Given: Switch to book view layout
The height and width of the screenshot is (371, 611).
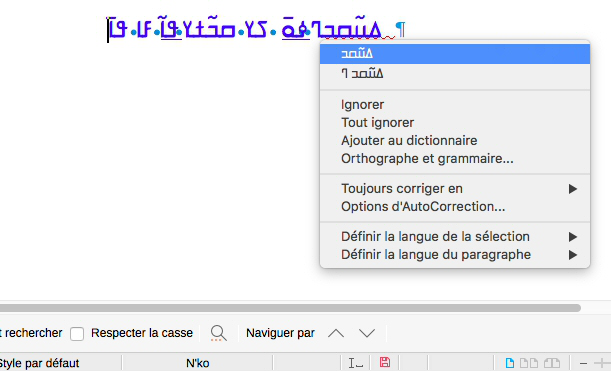Looking at the screenshot, I should click(x=552, y=363).
